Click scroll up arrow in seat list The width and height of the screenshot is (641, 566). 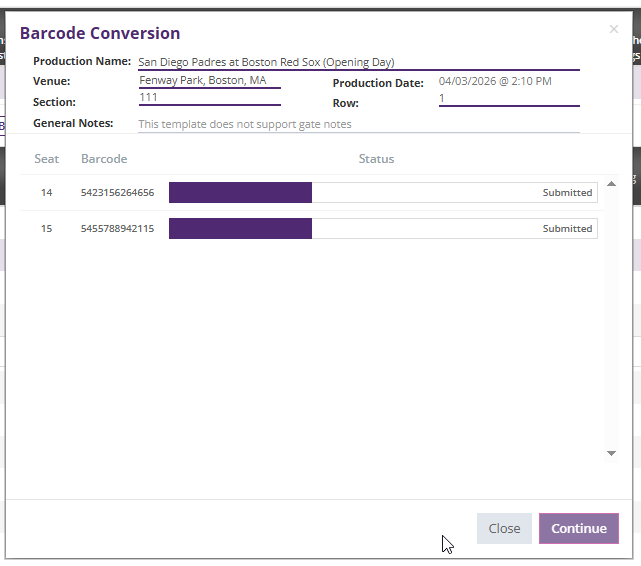(611, 184)
